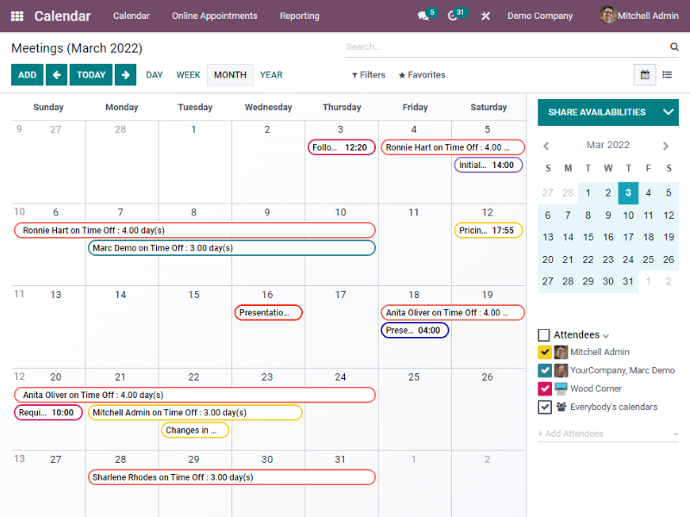690x517 pixels.
Task: Open the Favorites dropdown
Action: click(422, 75)
